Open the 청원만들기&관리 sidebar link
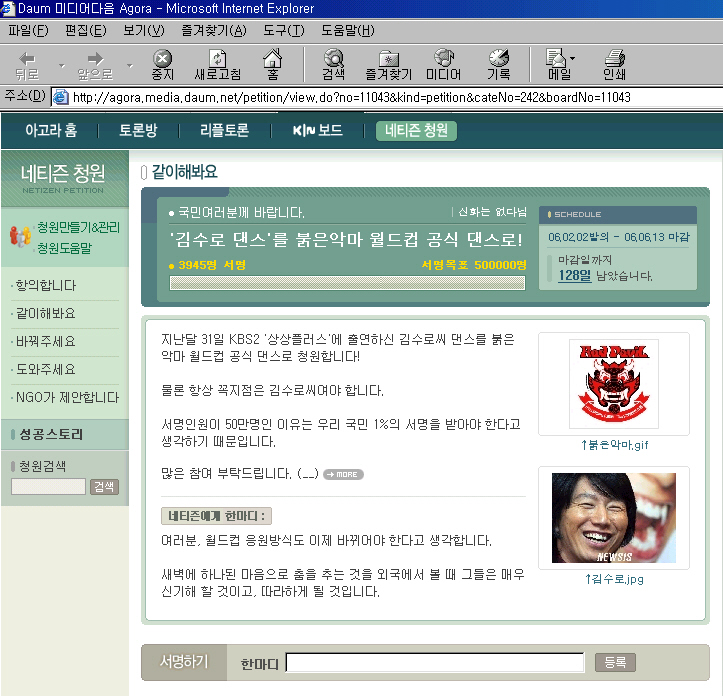Image resolution: width=723 pixels, height=696 pixels. click(x=78, y=227)
